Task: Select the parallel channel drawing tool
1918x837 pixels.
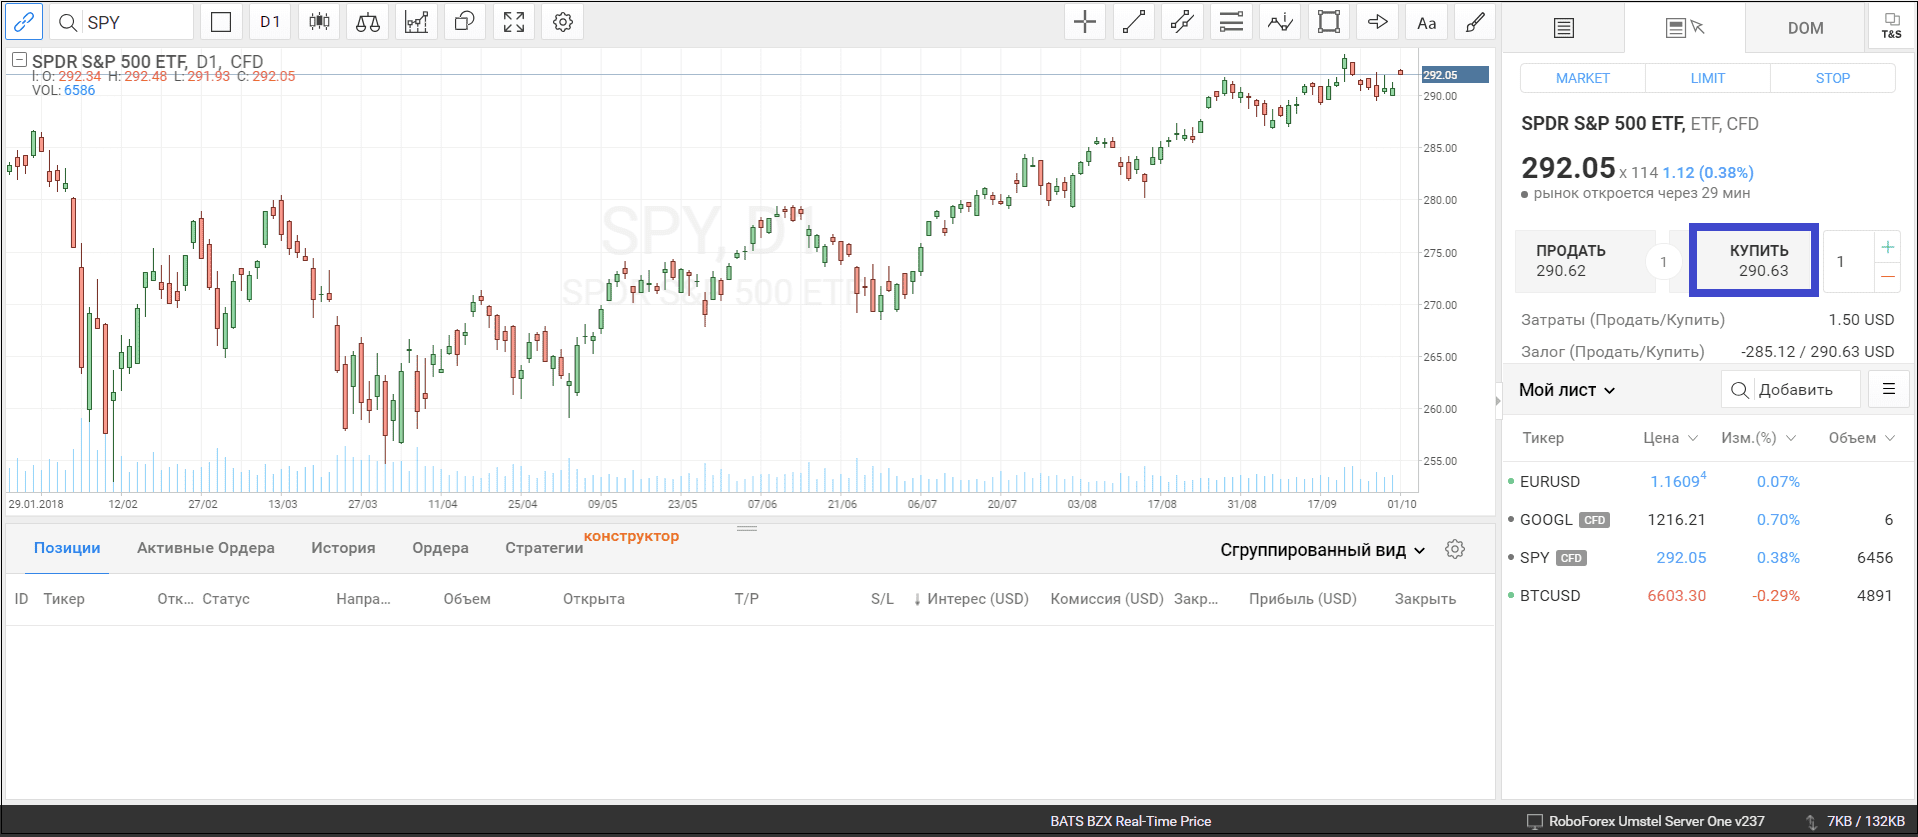Action: point(1183,21)
